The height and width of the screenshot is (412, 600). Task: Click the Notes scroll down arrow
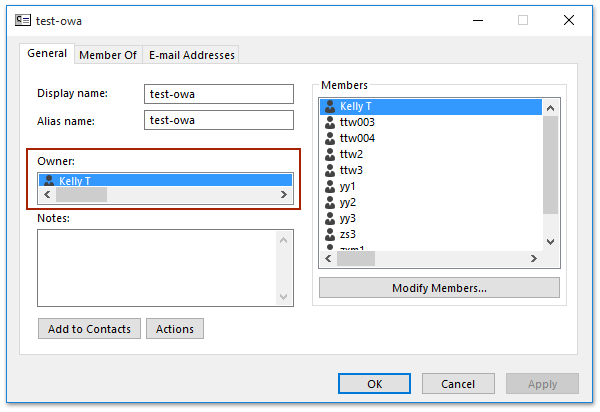(x=284, y=296)
